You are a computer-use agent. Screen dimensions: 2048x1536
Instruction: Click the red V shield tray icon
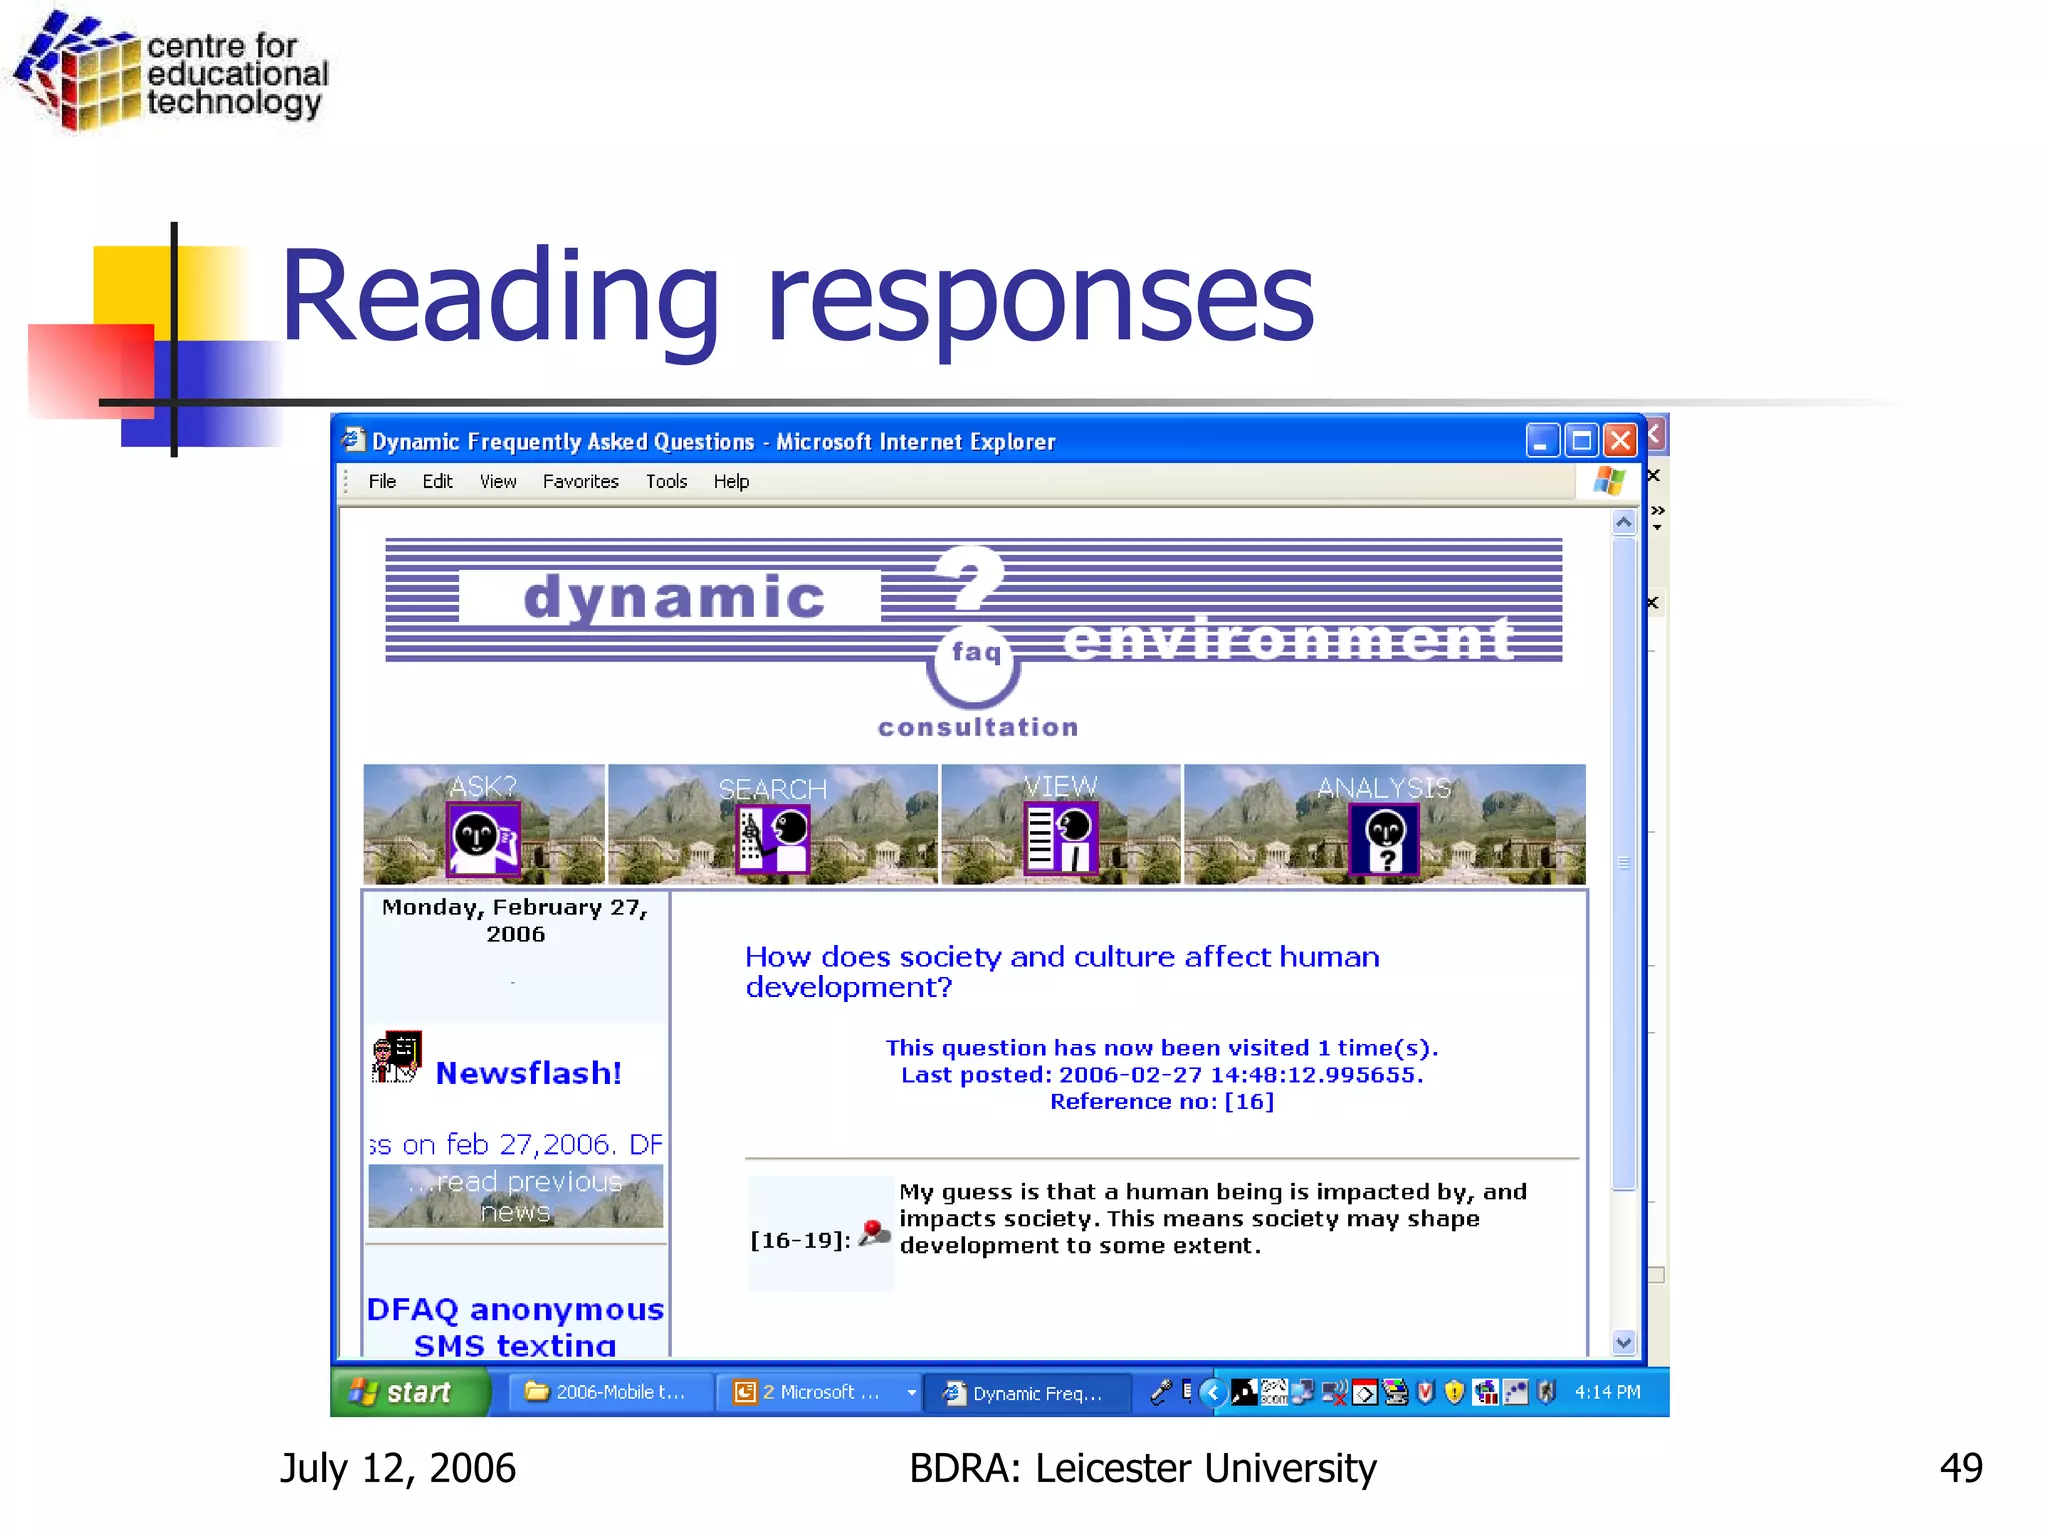pos(1425,1392)
